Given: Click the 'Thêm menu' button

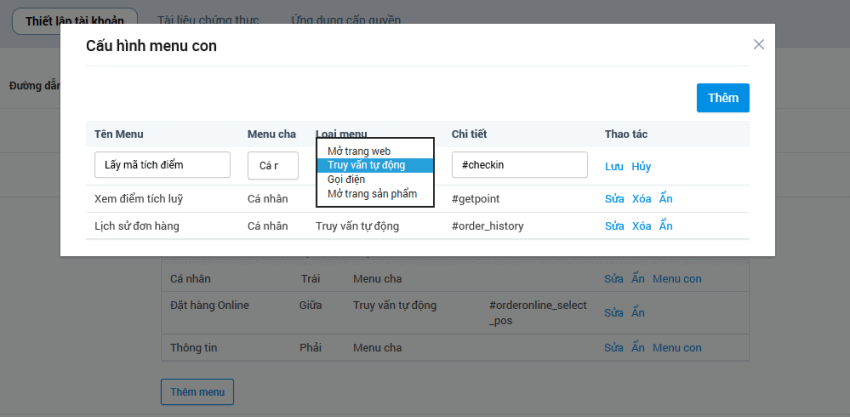Looking at the screenshot, I should click(197, 392).
